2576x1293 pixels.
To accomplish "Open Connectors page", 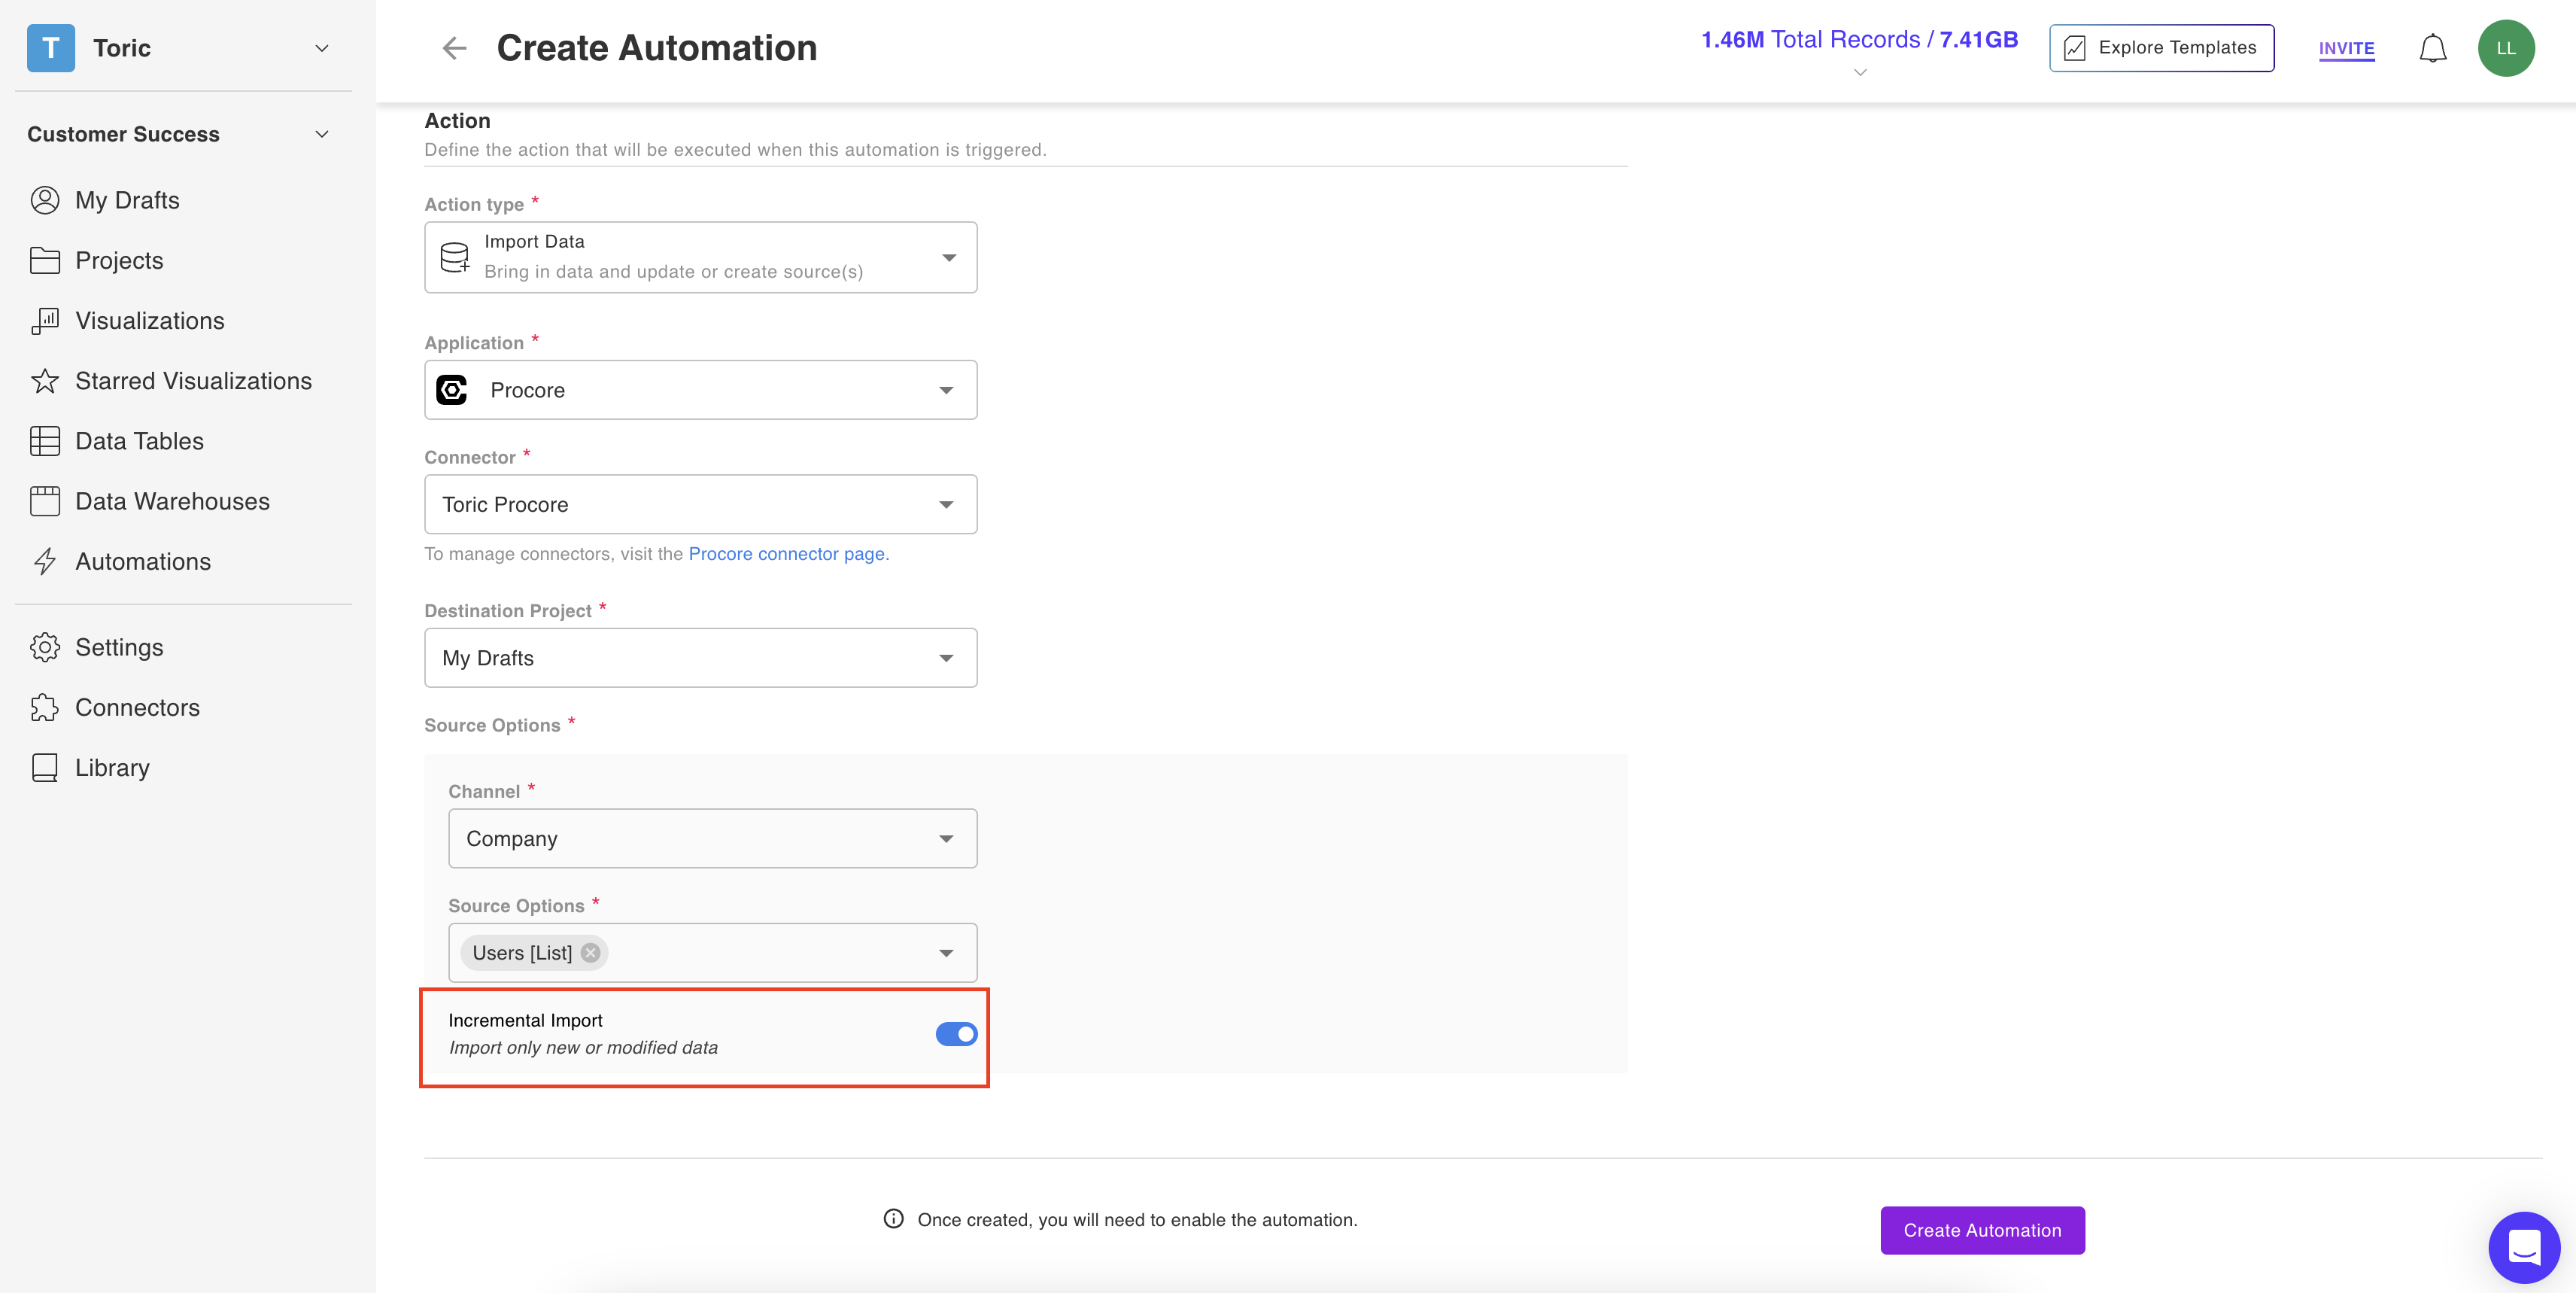I will 137,707.
